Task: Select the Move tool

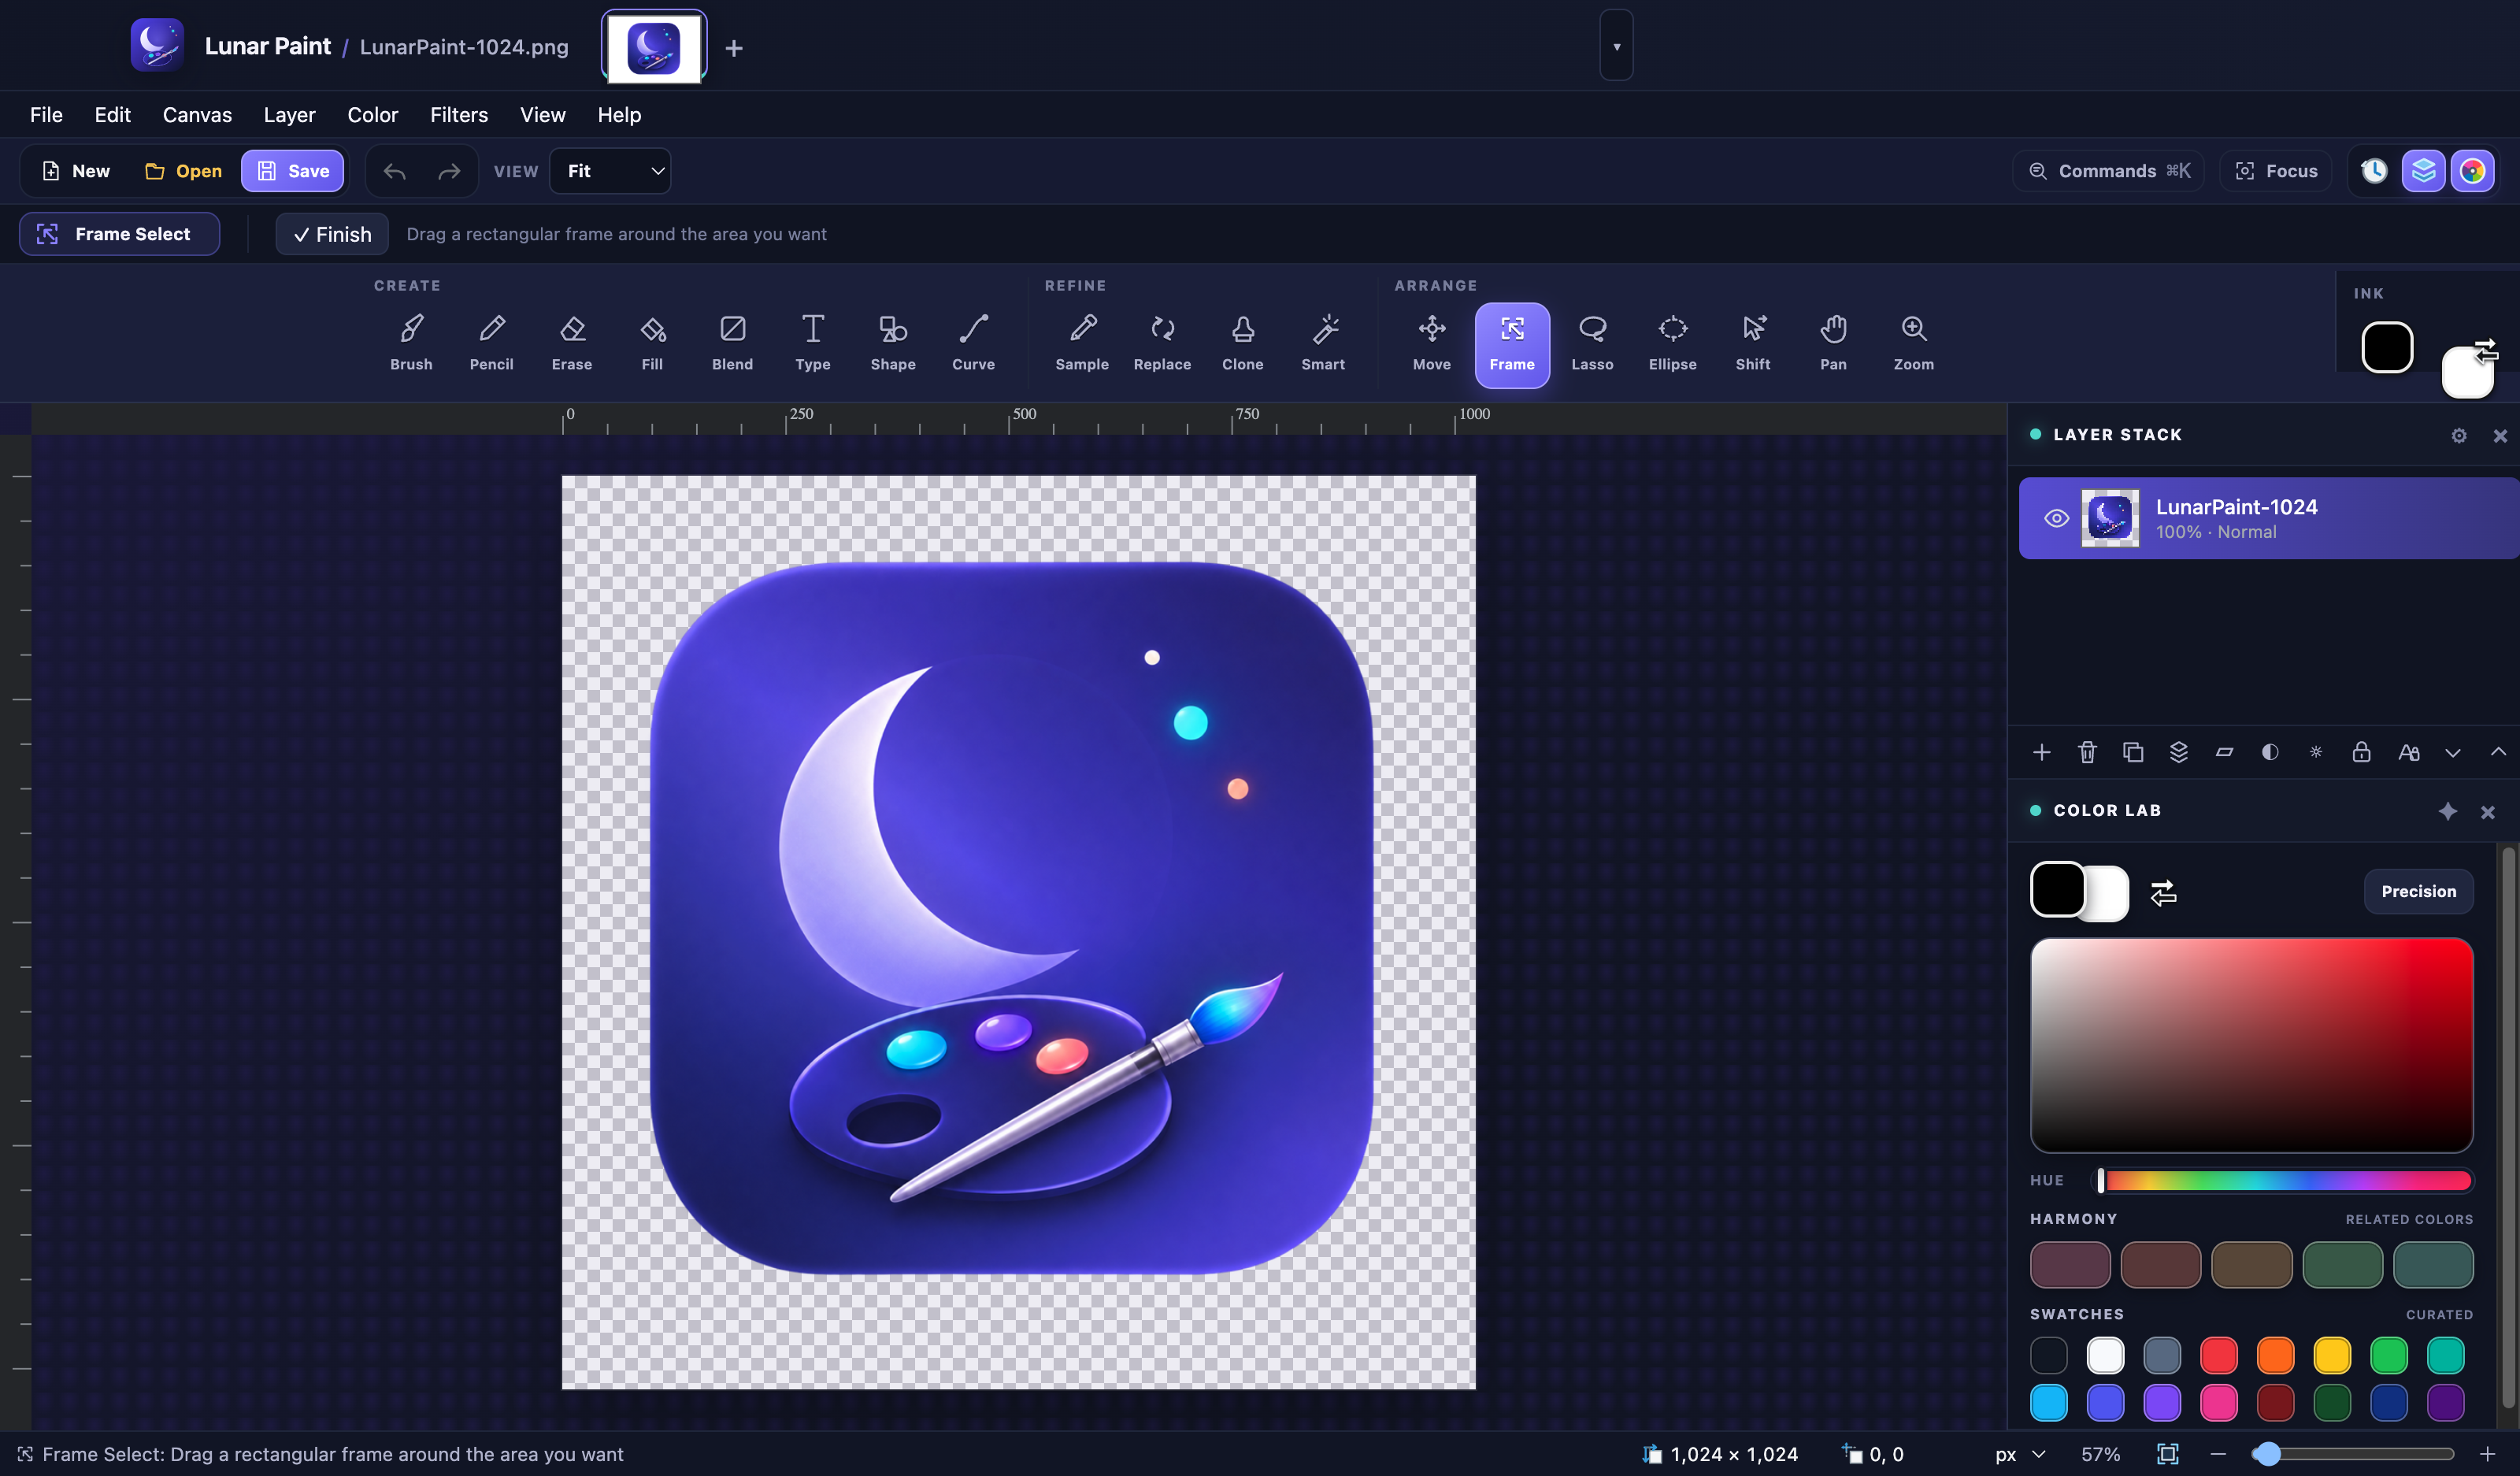Action: click(x=1431, y=344)
